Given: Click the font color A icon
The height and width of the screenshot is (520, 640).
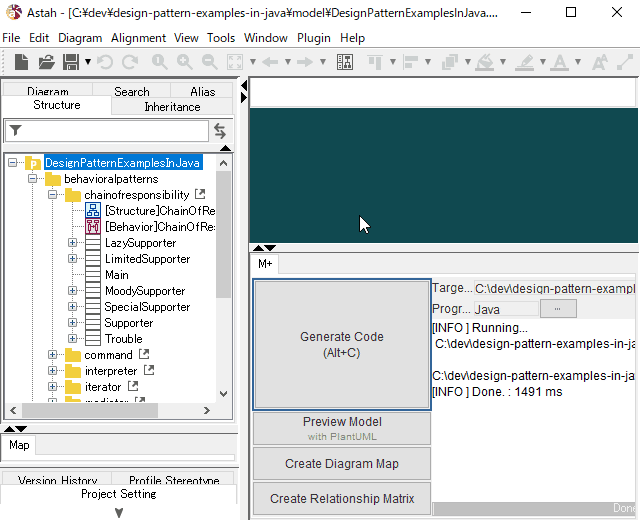Looking at the screenshot, I should point(560,62).
